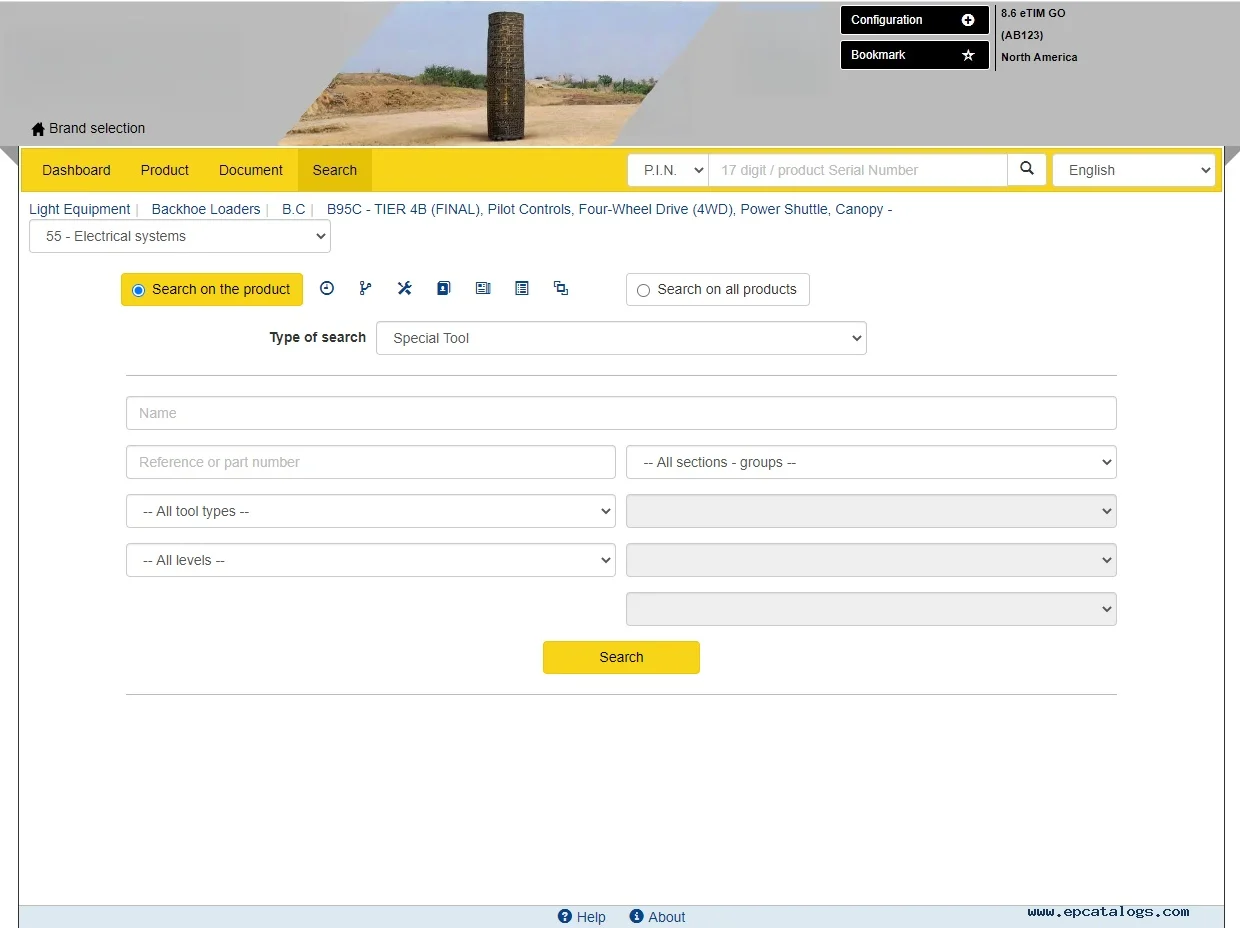Click the branch diagram icon

click(365, 288)
